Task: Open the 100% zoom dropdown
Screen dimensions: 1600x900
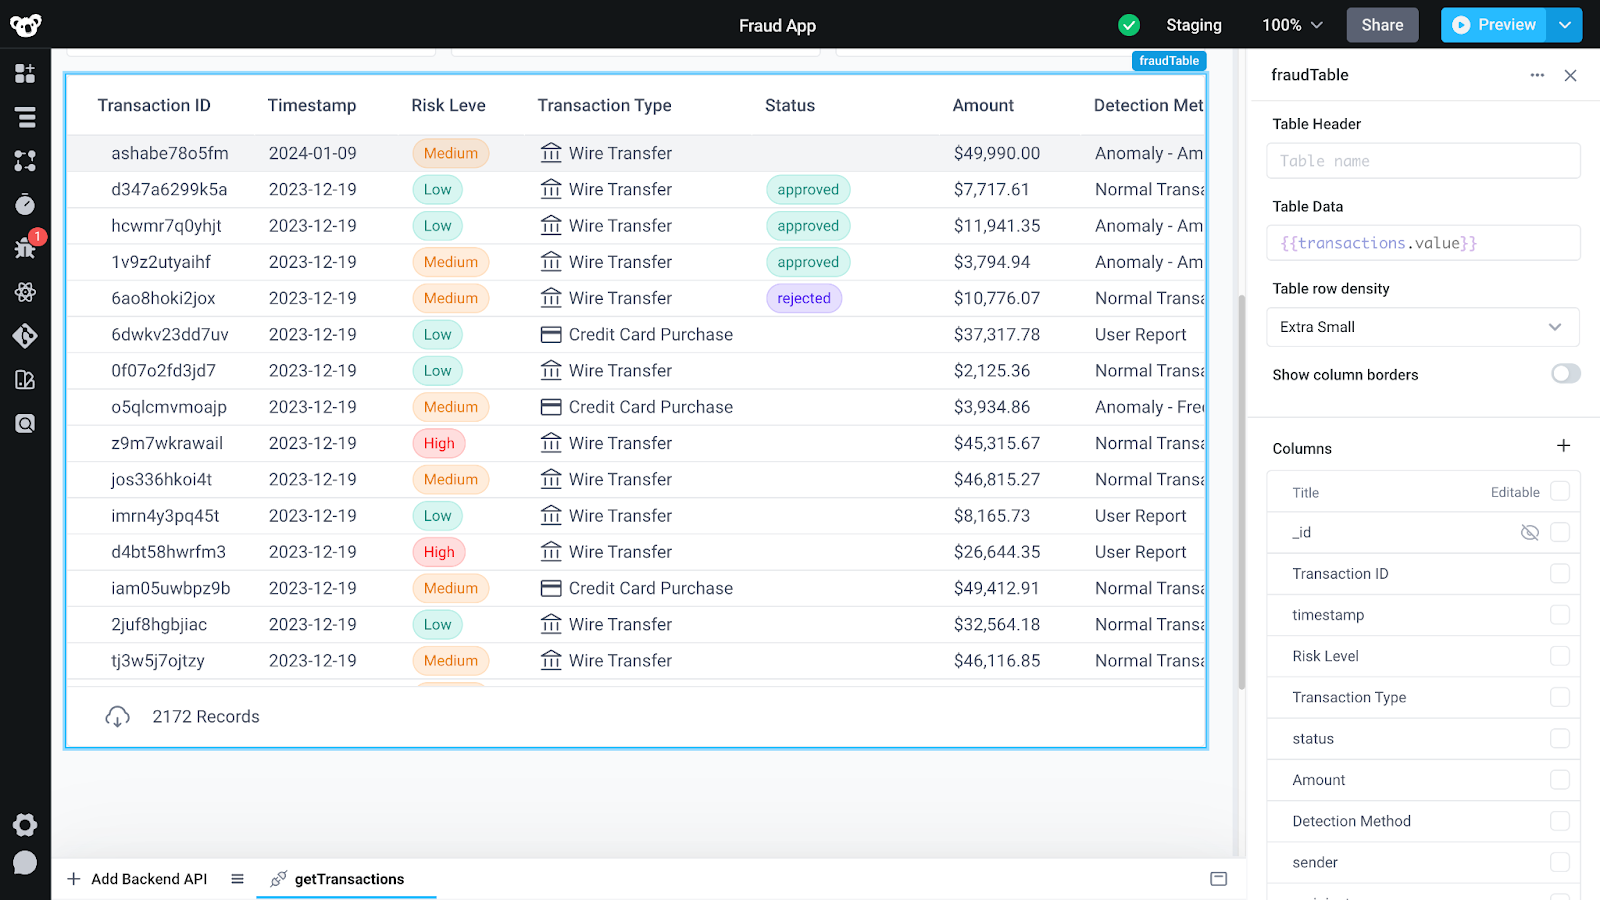Action: click(x=1291, y=24)
